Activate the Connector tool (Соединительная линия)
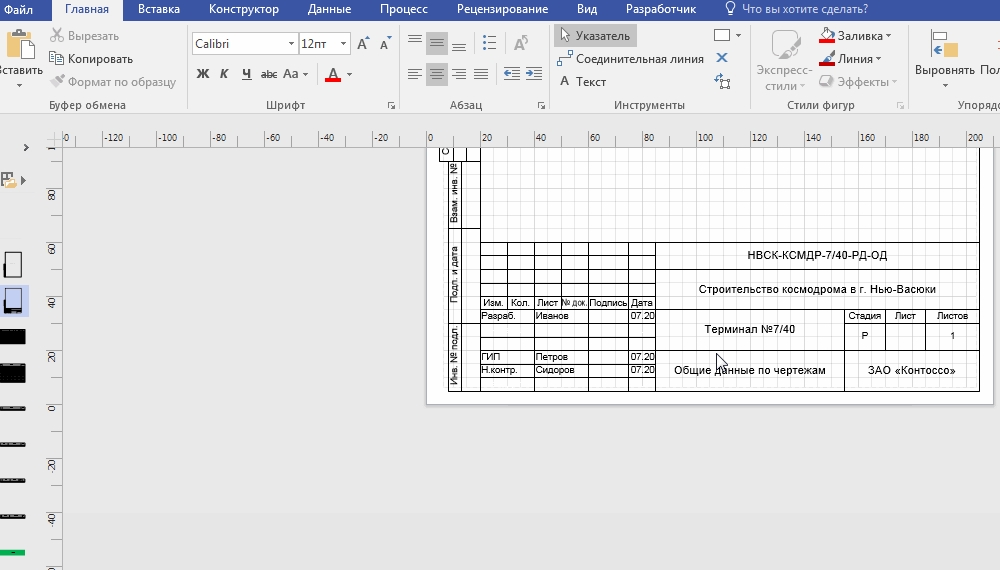Image resolution: width=1000 pixels, height=570 pixels. coord(630,59)
